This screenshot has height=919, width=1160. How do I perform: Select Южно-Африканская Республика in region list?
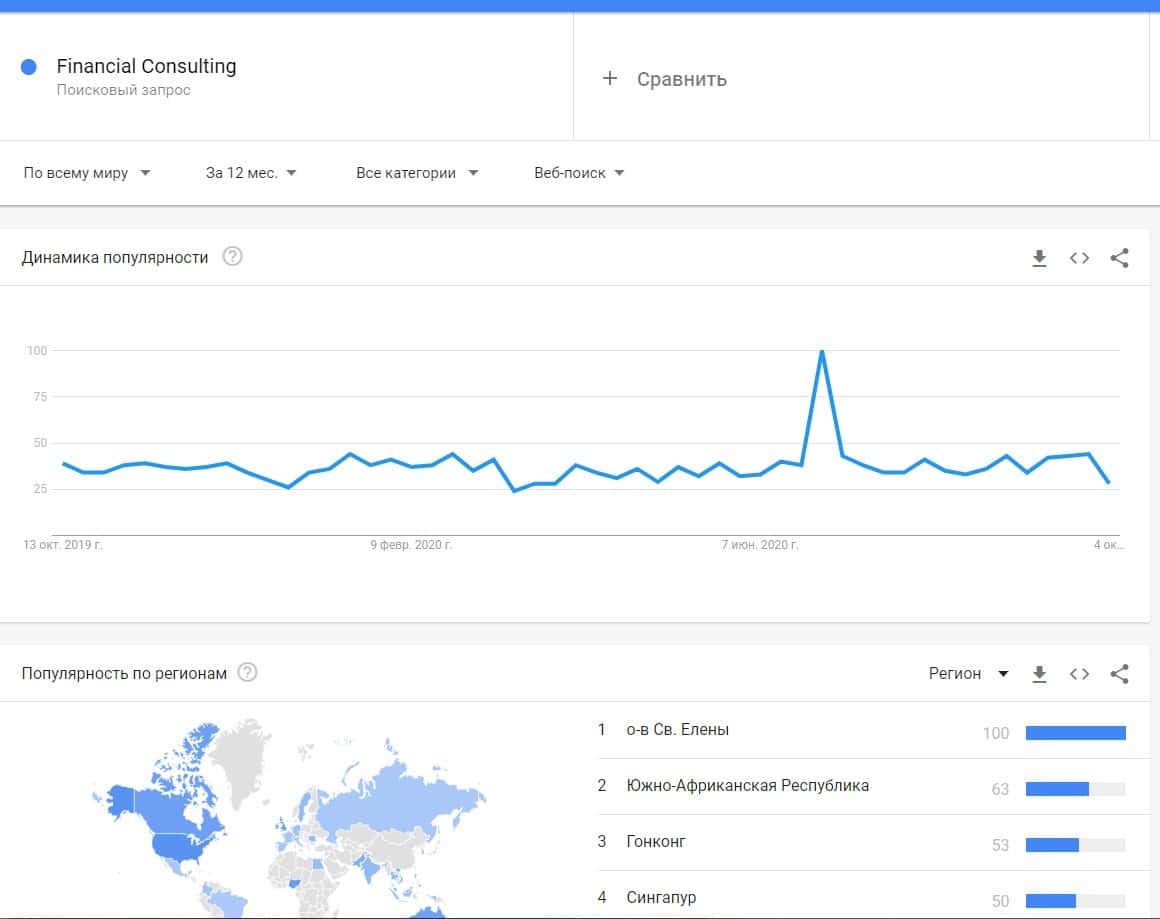click(747, 786)
